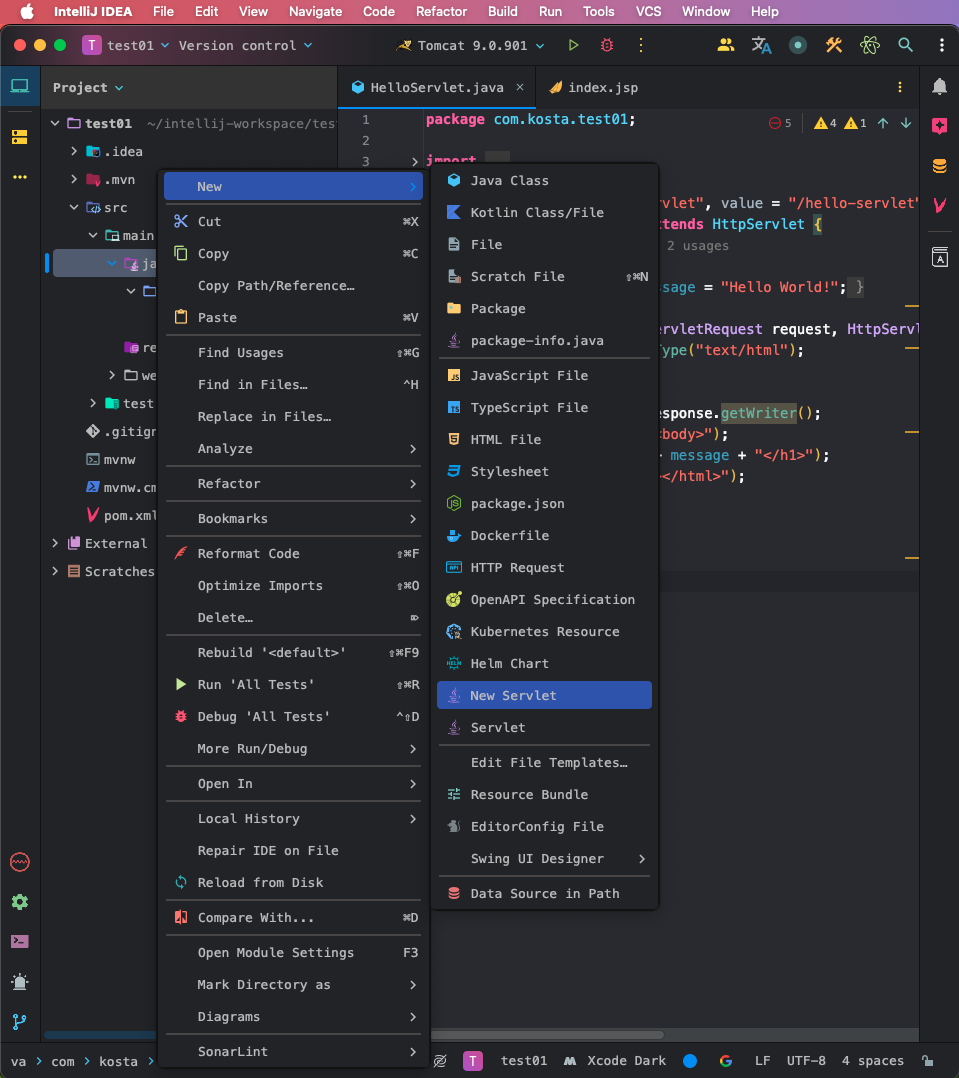Open the VCS menu in menu bar
The width and height of the screenshot is (959, 1078).
[x=648, y=12]
